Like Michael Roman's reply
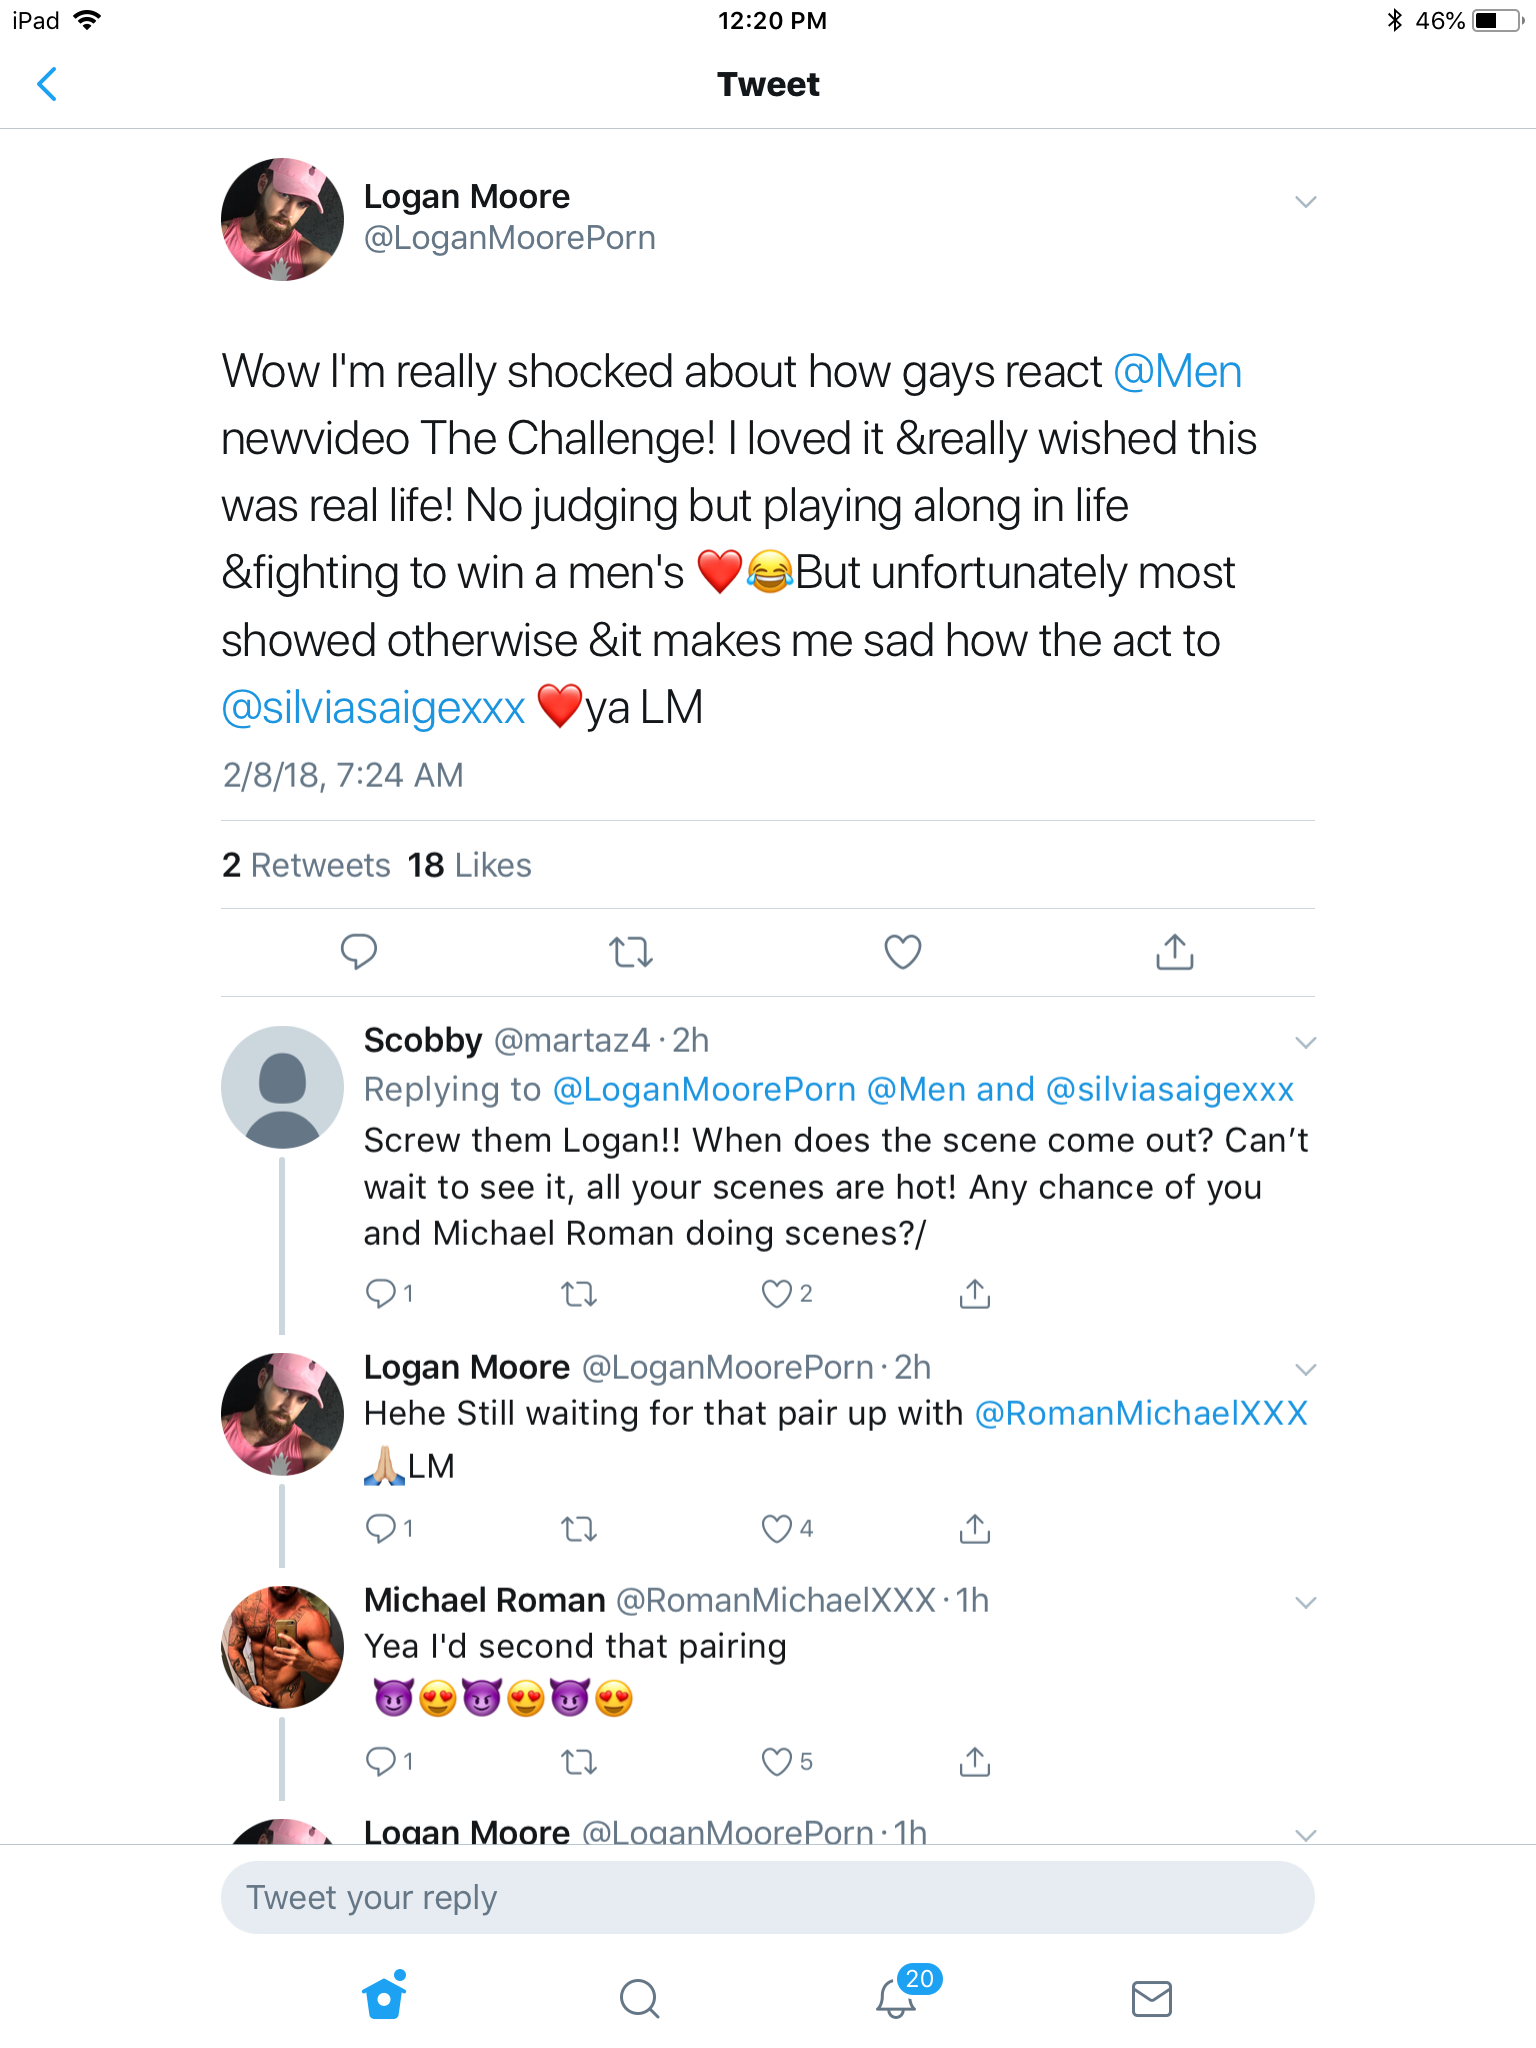 (777, 1761)
